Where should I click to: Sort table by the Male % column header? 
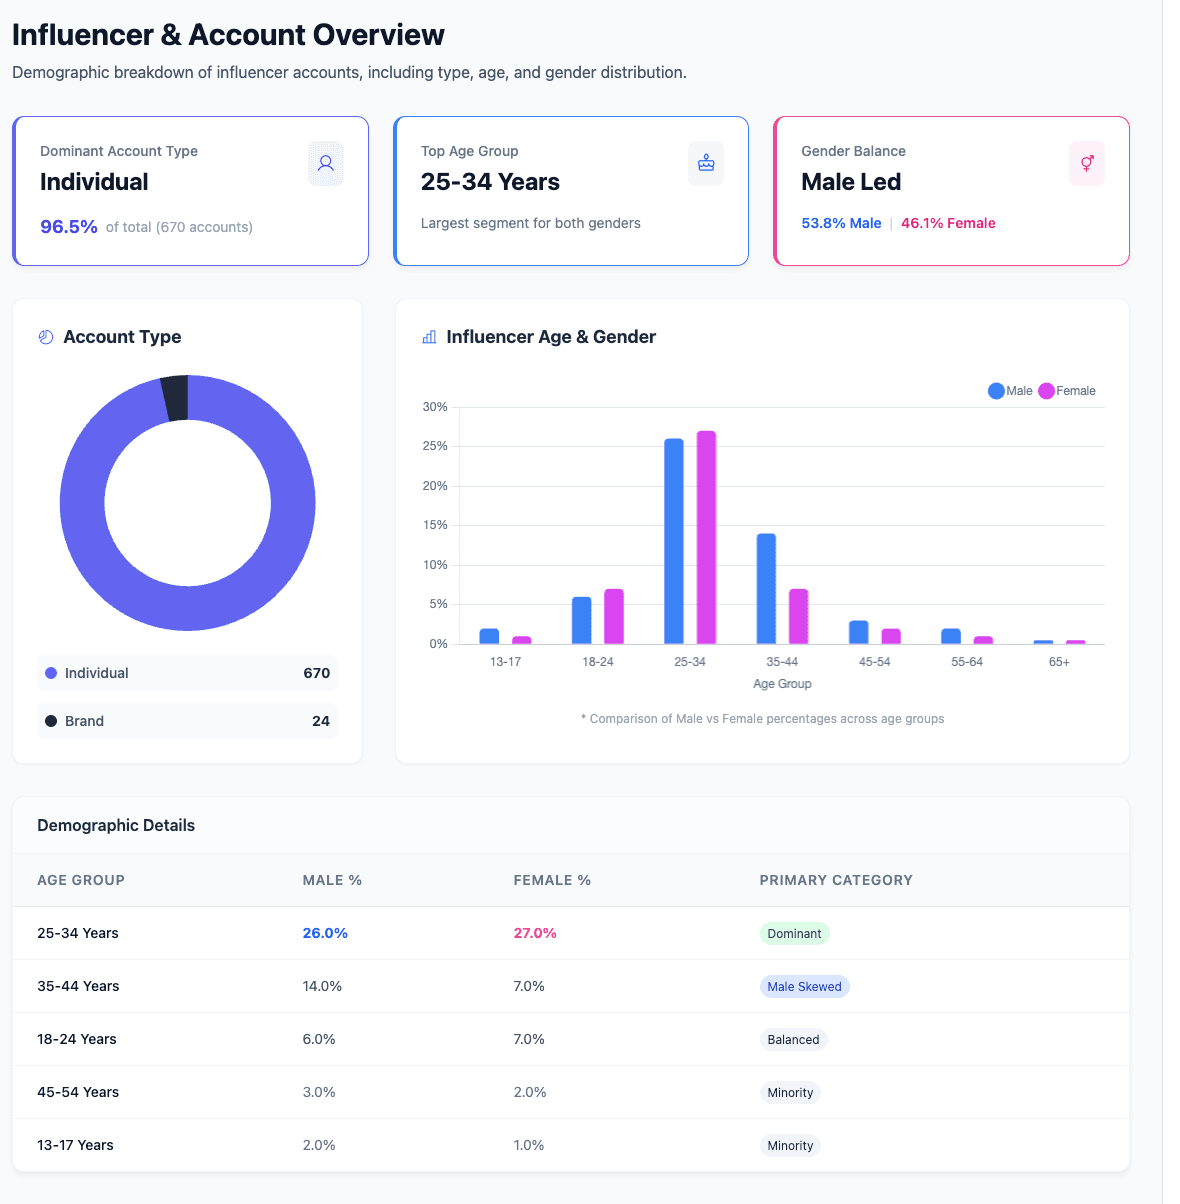[332, 880]
